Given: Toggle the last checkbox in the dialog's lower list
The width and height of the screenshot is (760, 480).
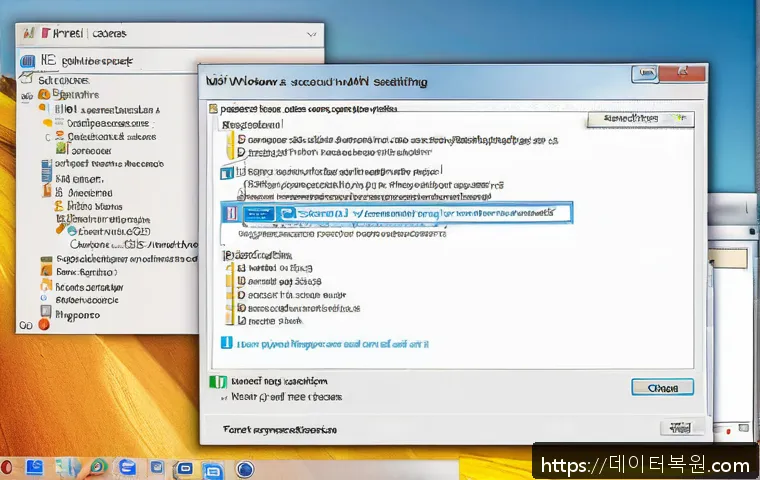Looking at the screenshot, I should coord(241,320).
